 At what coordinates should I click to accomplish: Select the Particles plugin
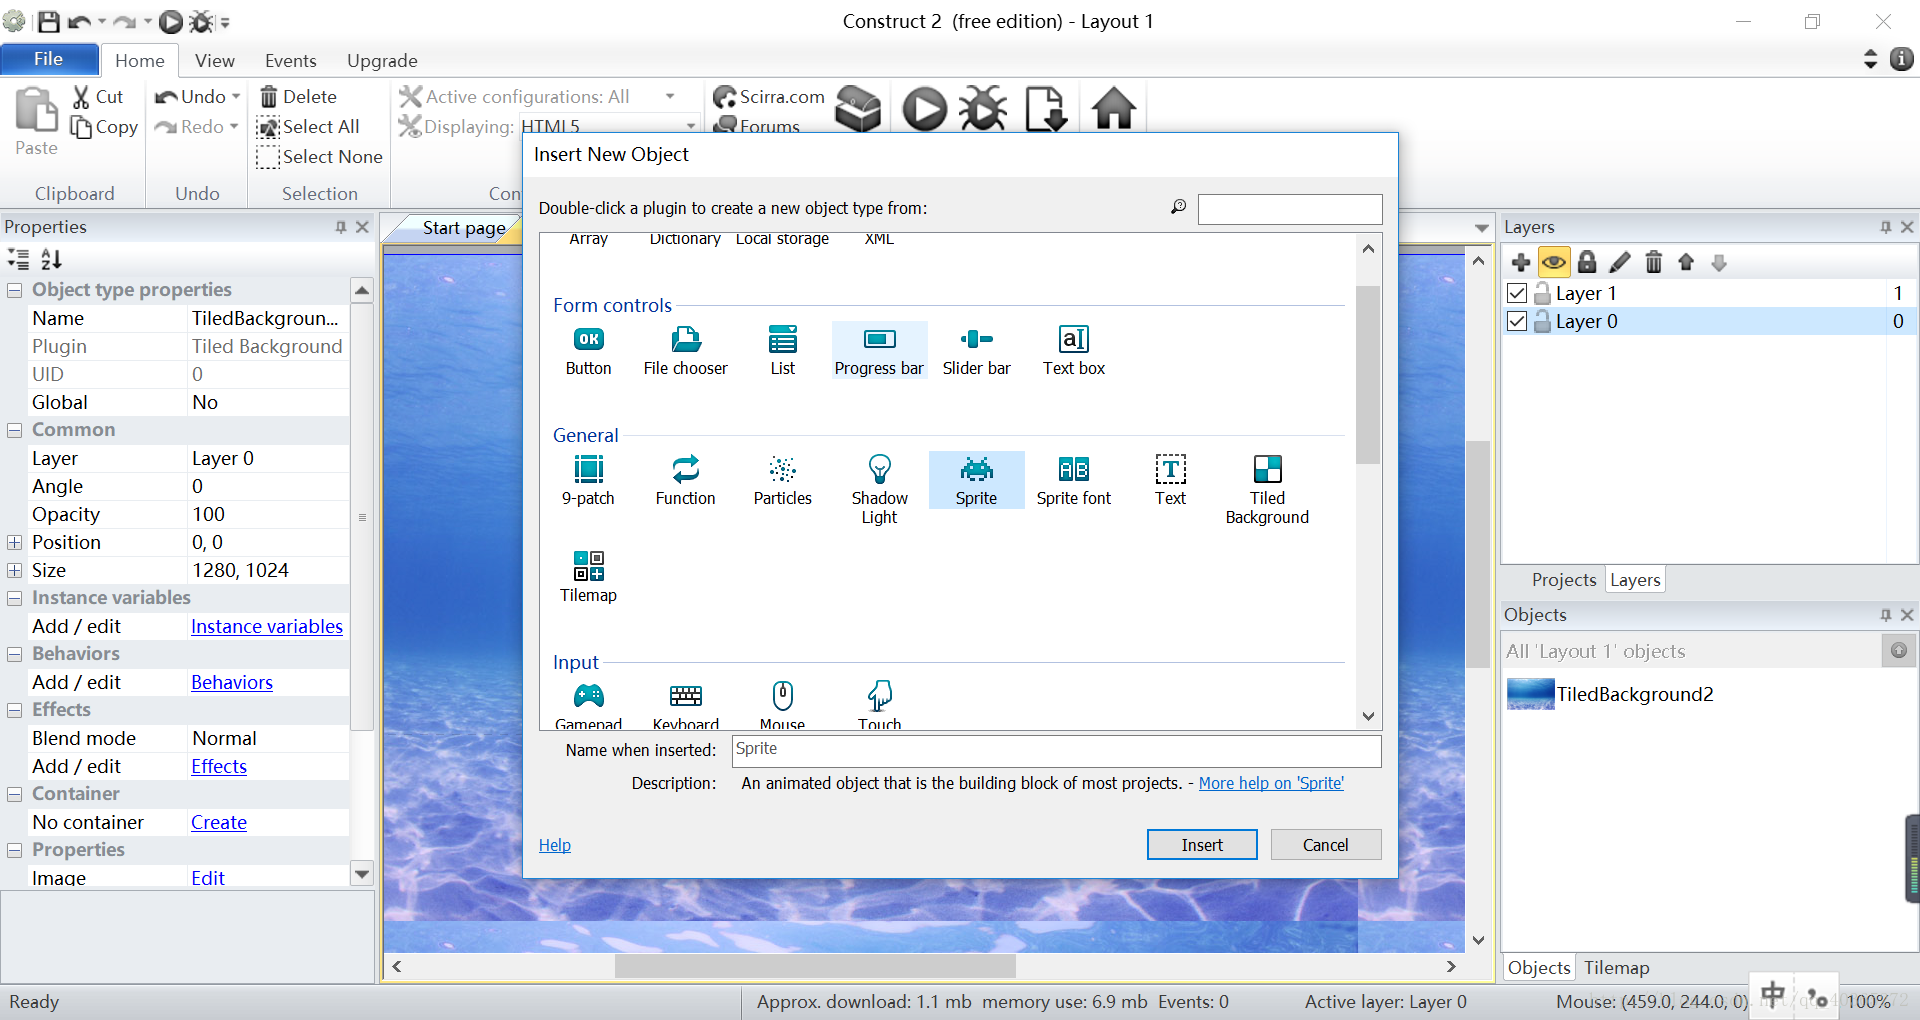click(782, 480)
